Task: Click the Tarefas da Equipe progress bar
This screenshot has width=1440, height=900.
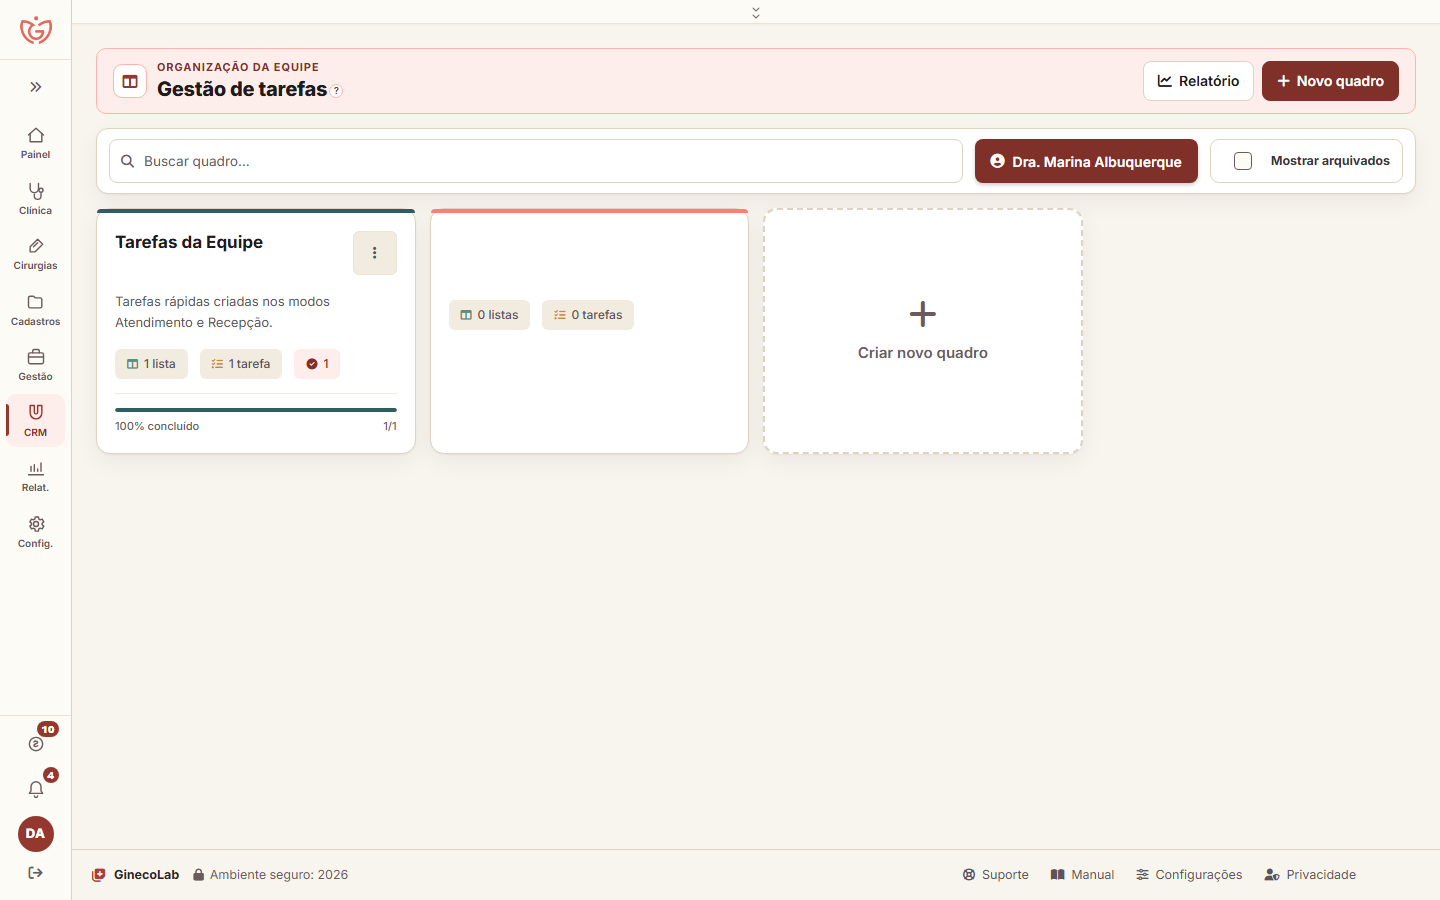Action: [x=256, y=410]
